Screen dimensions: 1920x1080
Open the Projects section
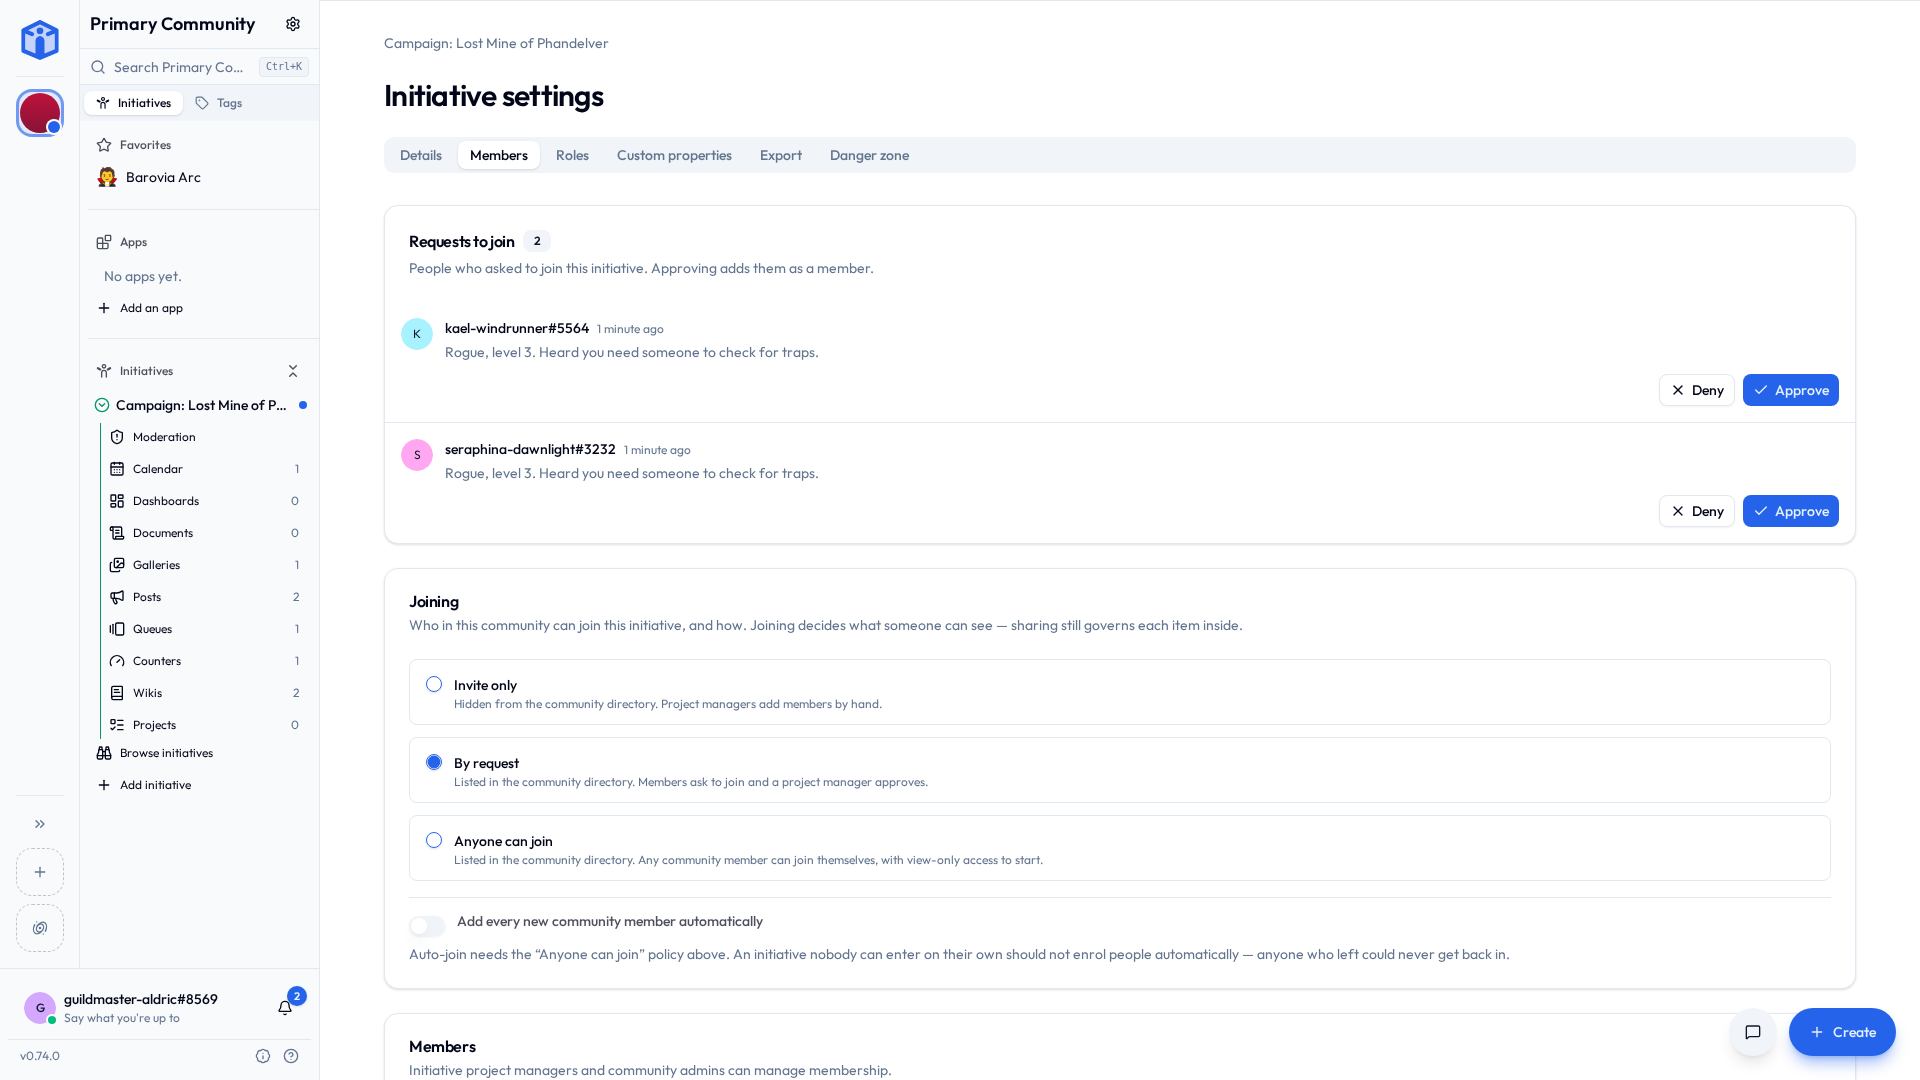pos(203,725)
